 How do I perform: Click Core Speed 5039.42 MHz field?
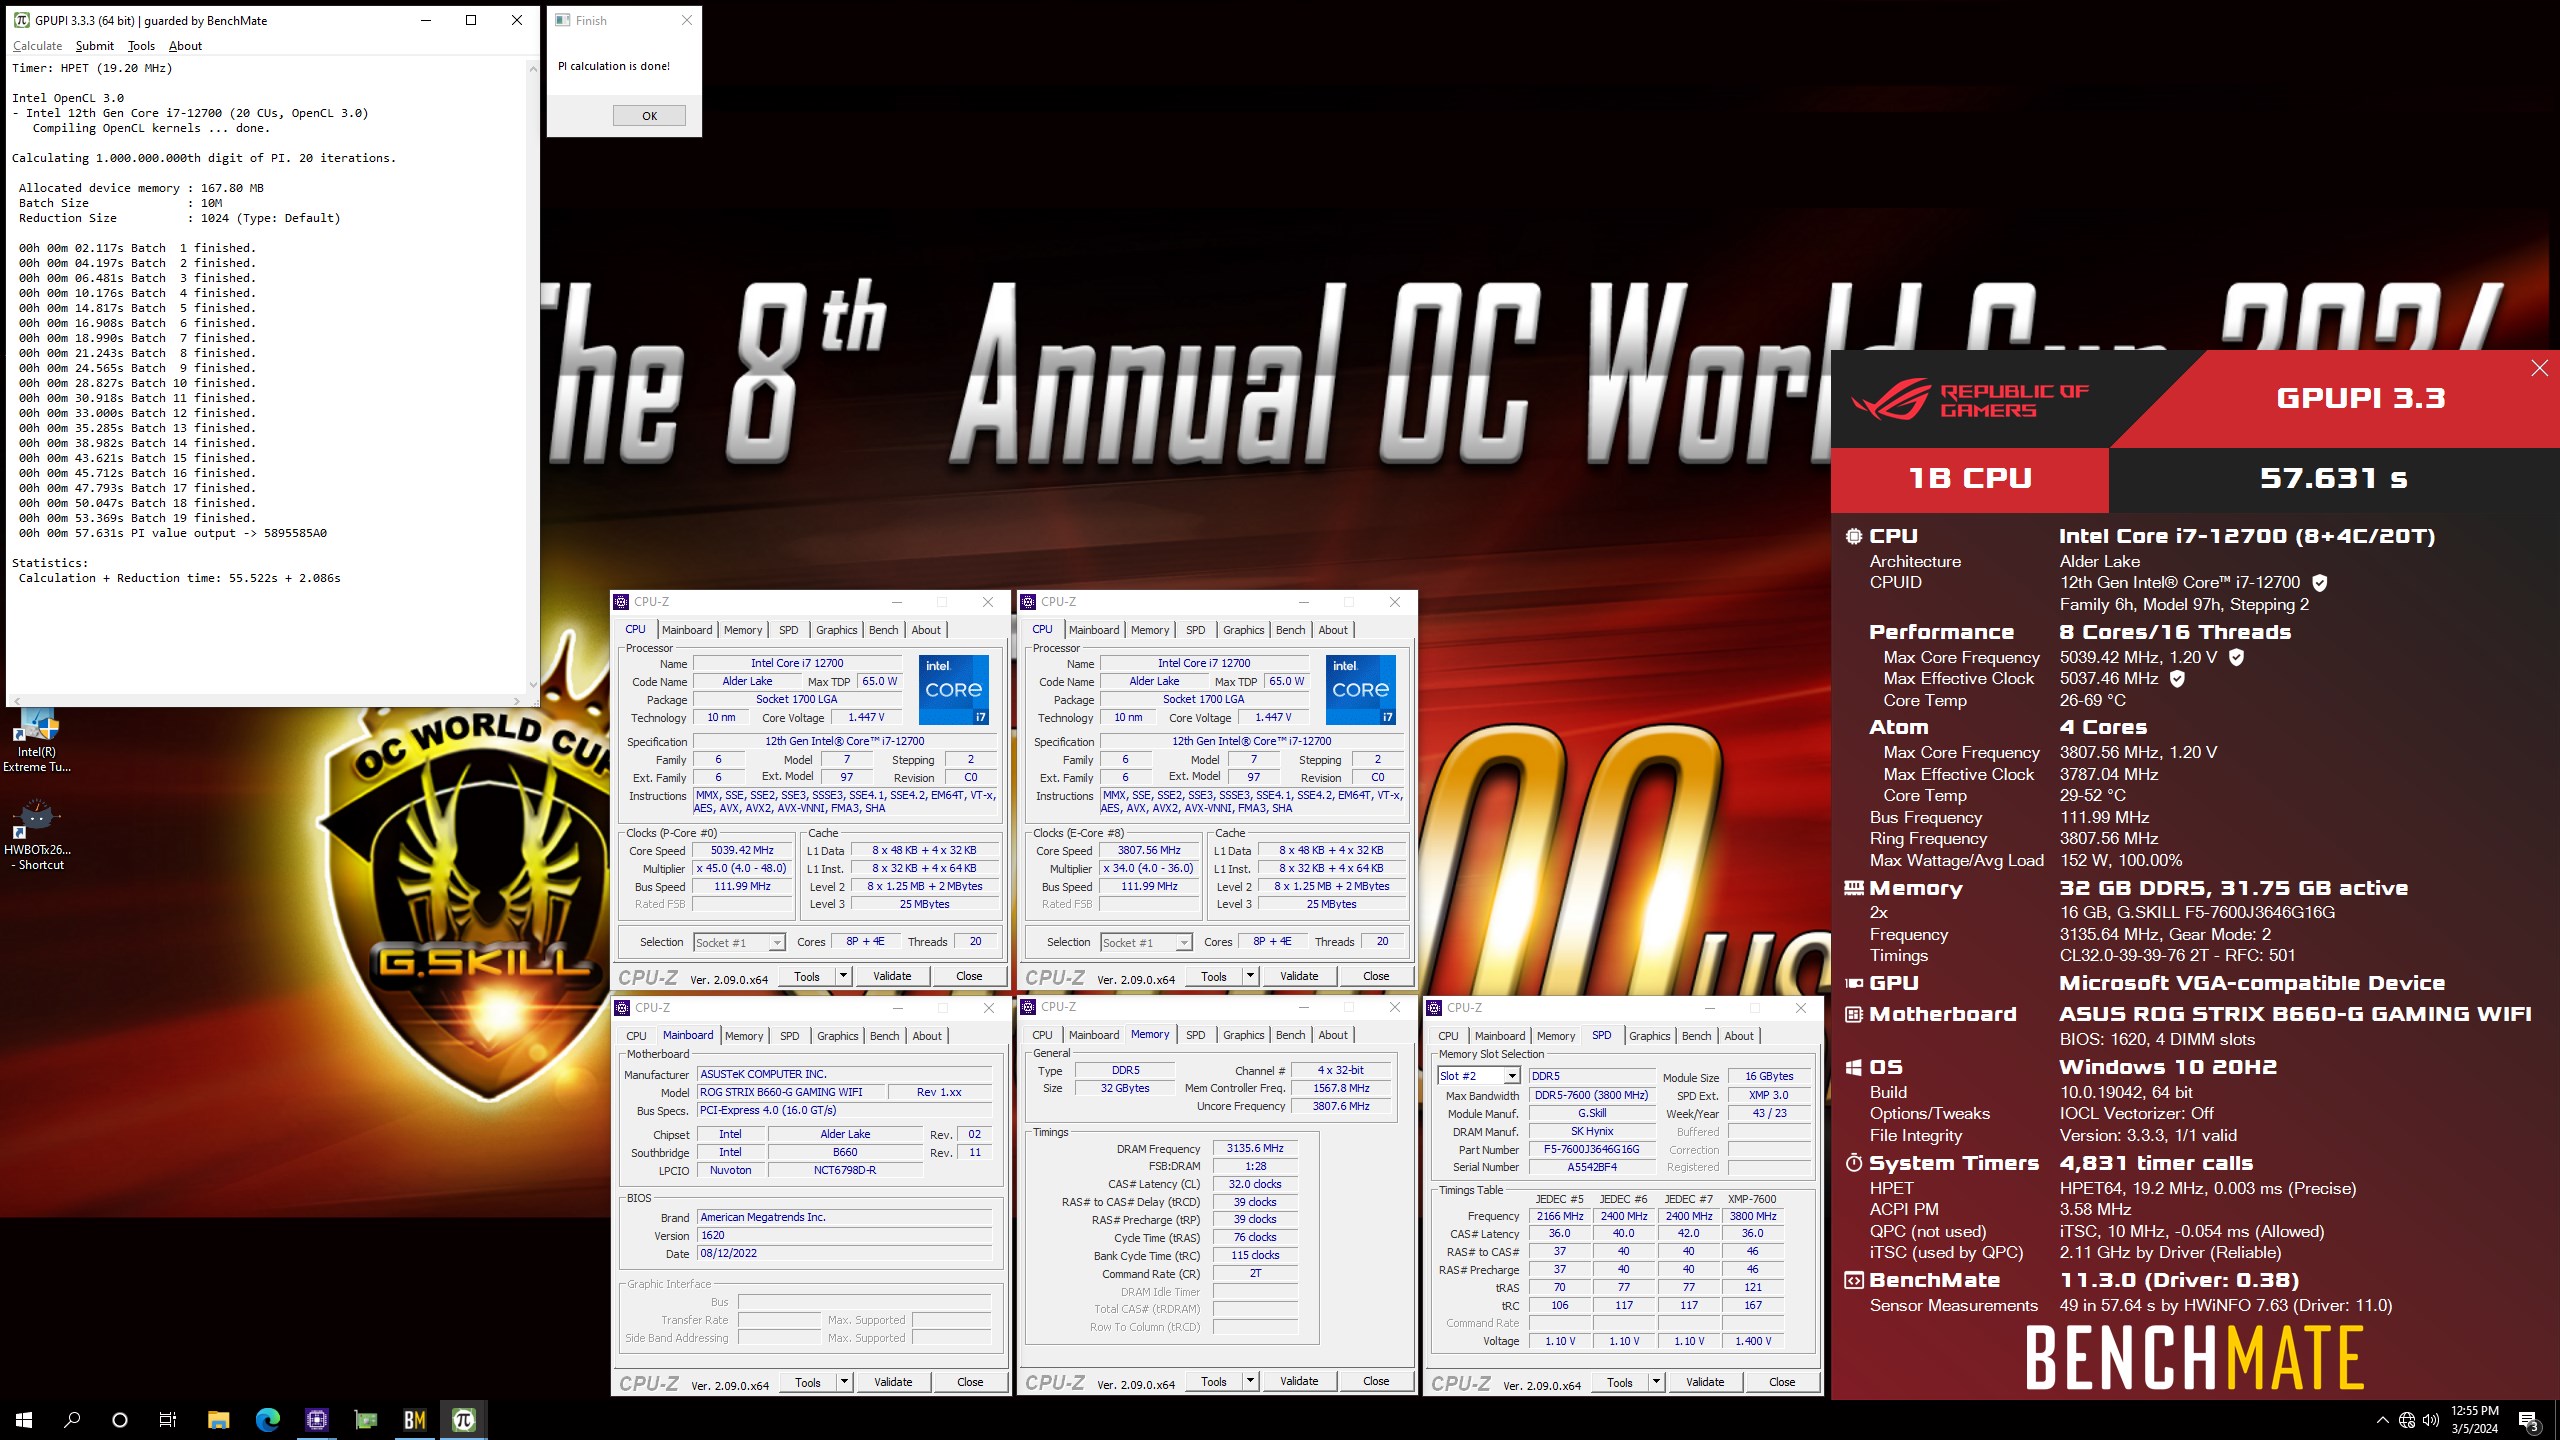pos(742,850)
